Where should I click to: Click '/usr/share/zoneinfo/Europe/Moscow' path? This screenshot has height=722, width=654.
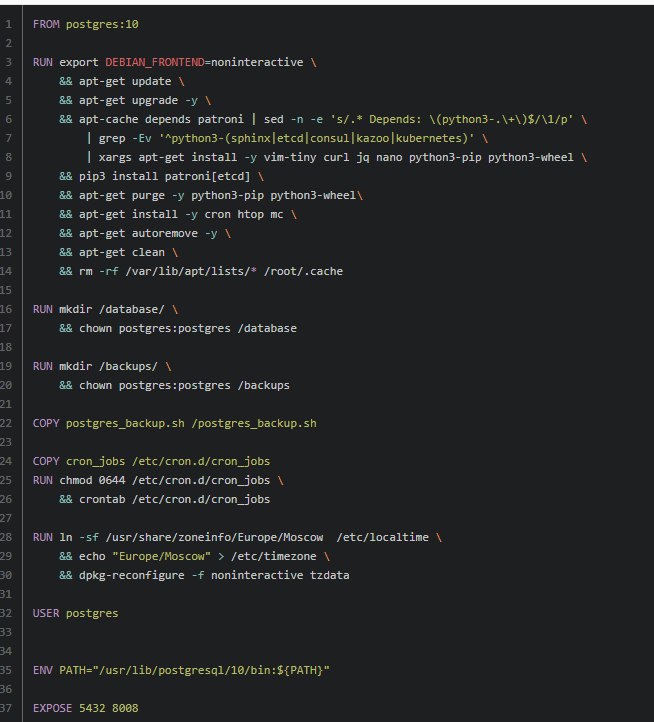point(214,537)
